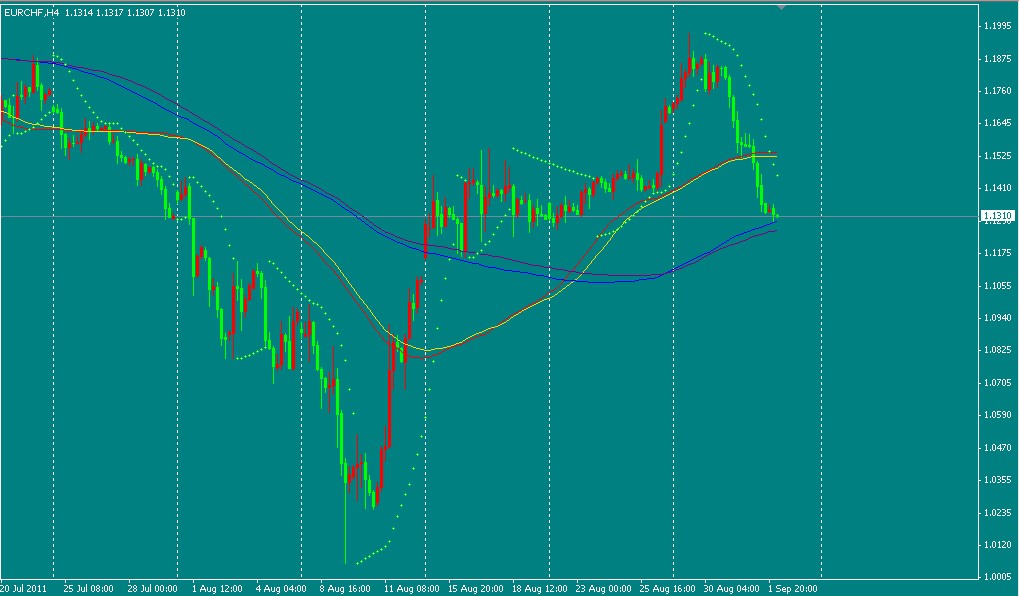The width and height of the screenshot is (1020, 596).
Task: Click the chart shift triangle marker at top
Action: tap(781, 7)
